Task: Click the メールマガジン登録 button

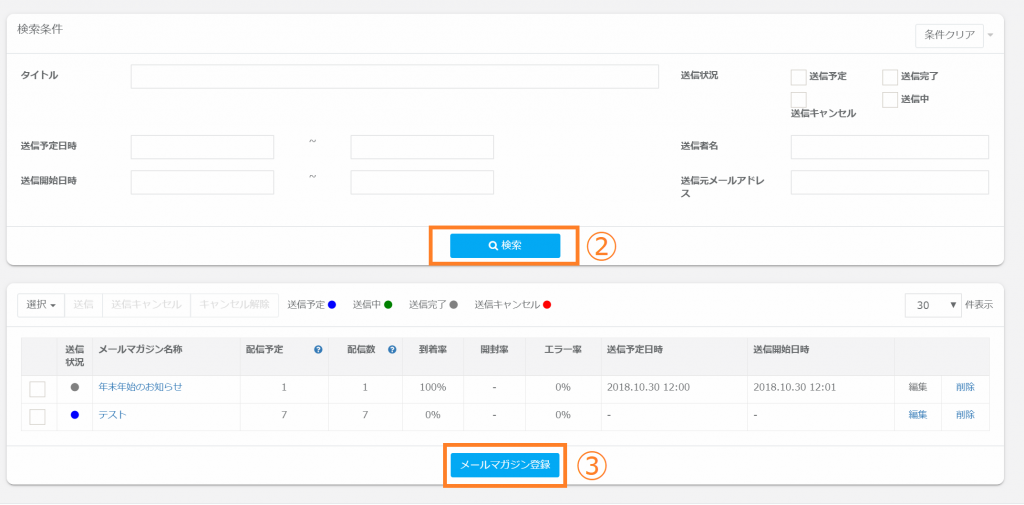Action: [x=505, y=465]
